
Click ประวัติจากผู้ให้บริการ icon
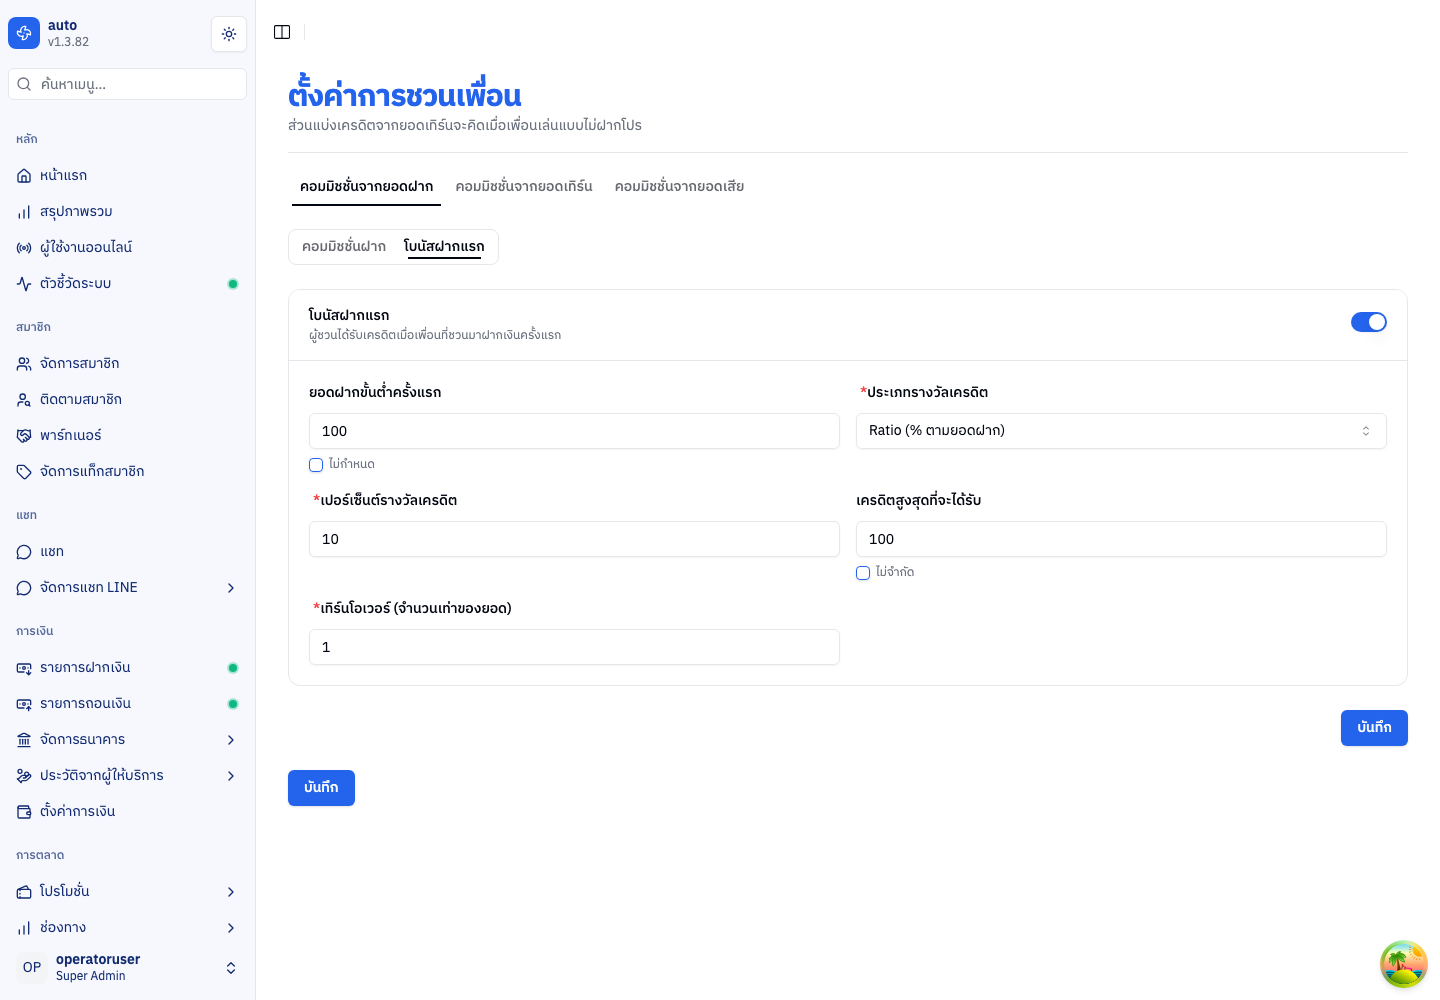(24, 776)
